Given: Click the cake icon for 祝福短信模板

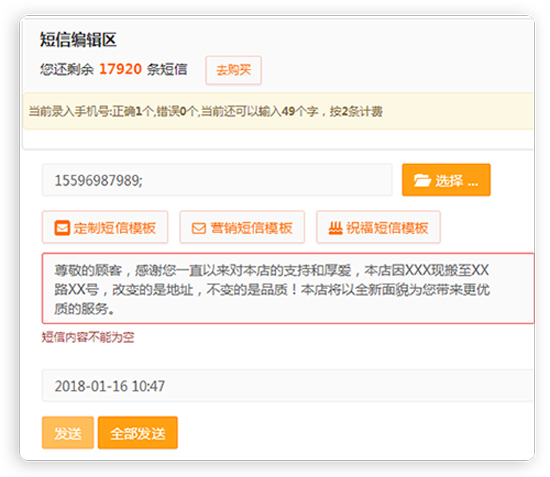Looking at the screenshot, I should pos(335,228).
